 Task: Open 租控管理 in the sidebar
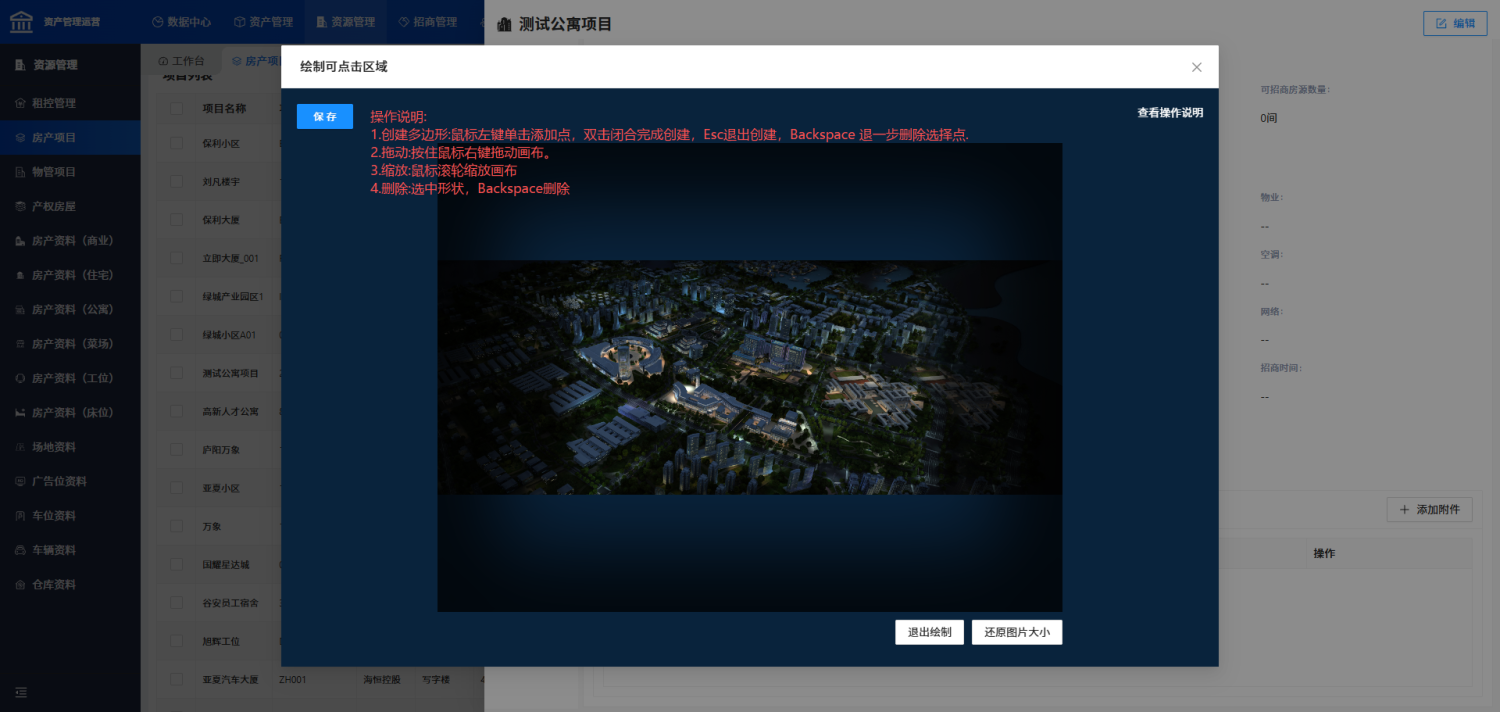70,103
